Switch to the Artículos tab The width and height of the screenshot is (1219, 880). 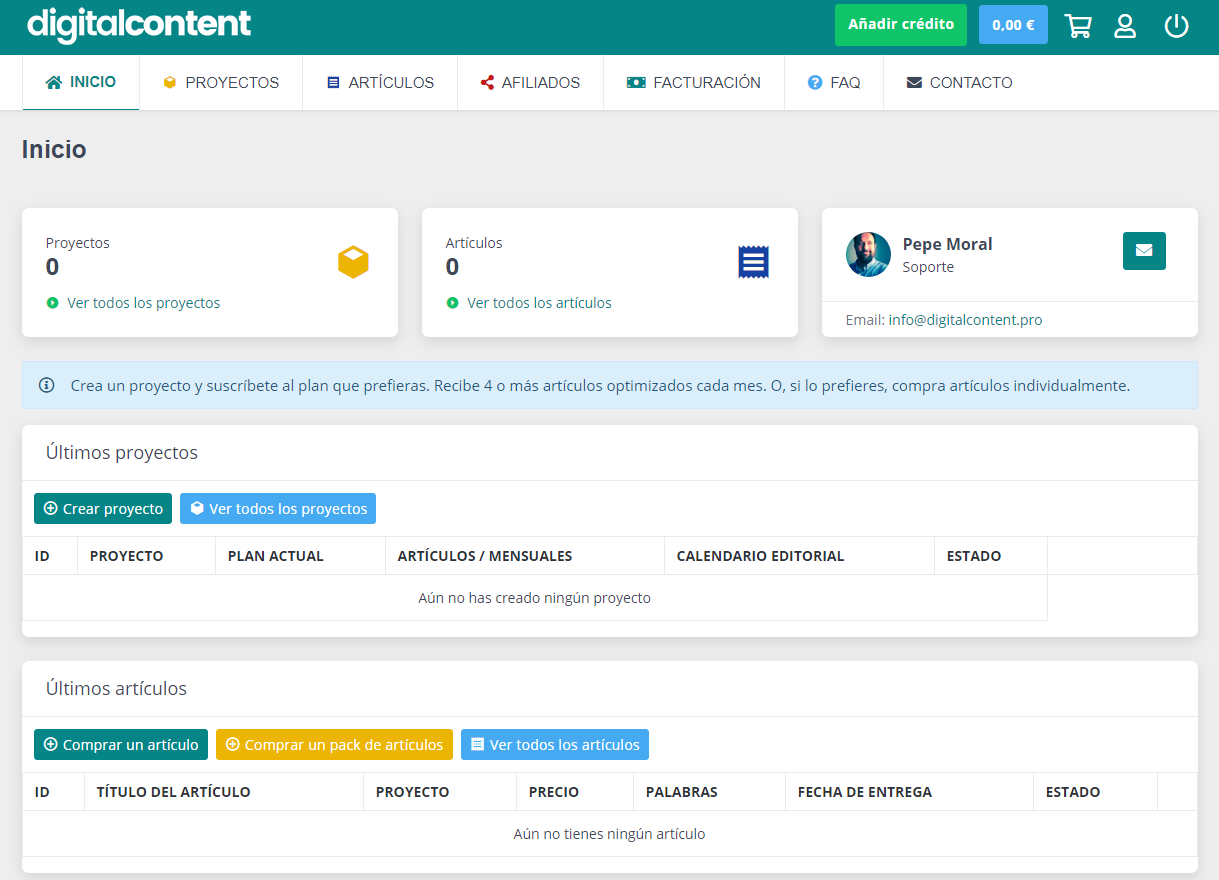coord(380,83)
